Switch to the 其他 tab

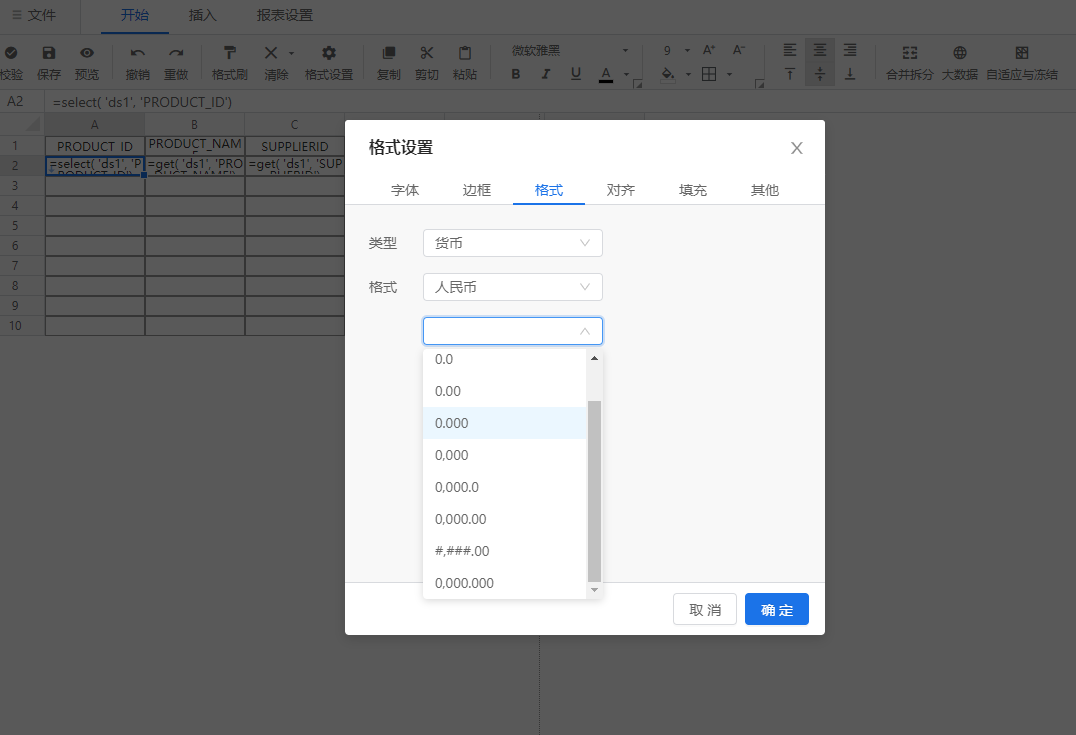(x=764, y=190)
